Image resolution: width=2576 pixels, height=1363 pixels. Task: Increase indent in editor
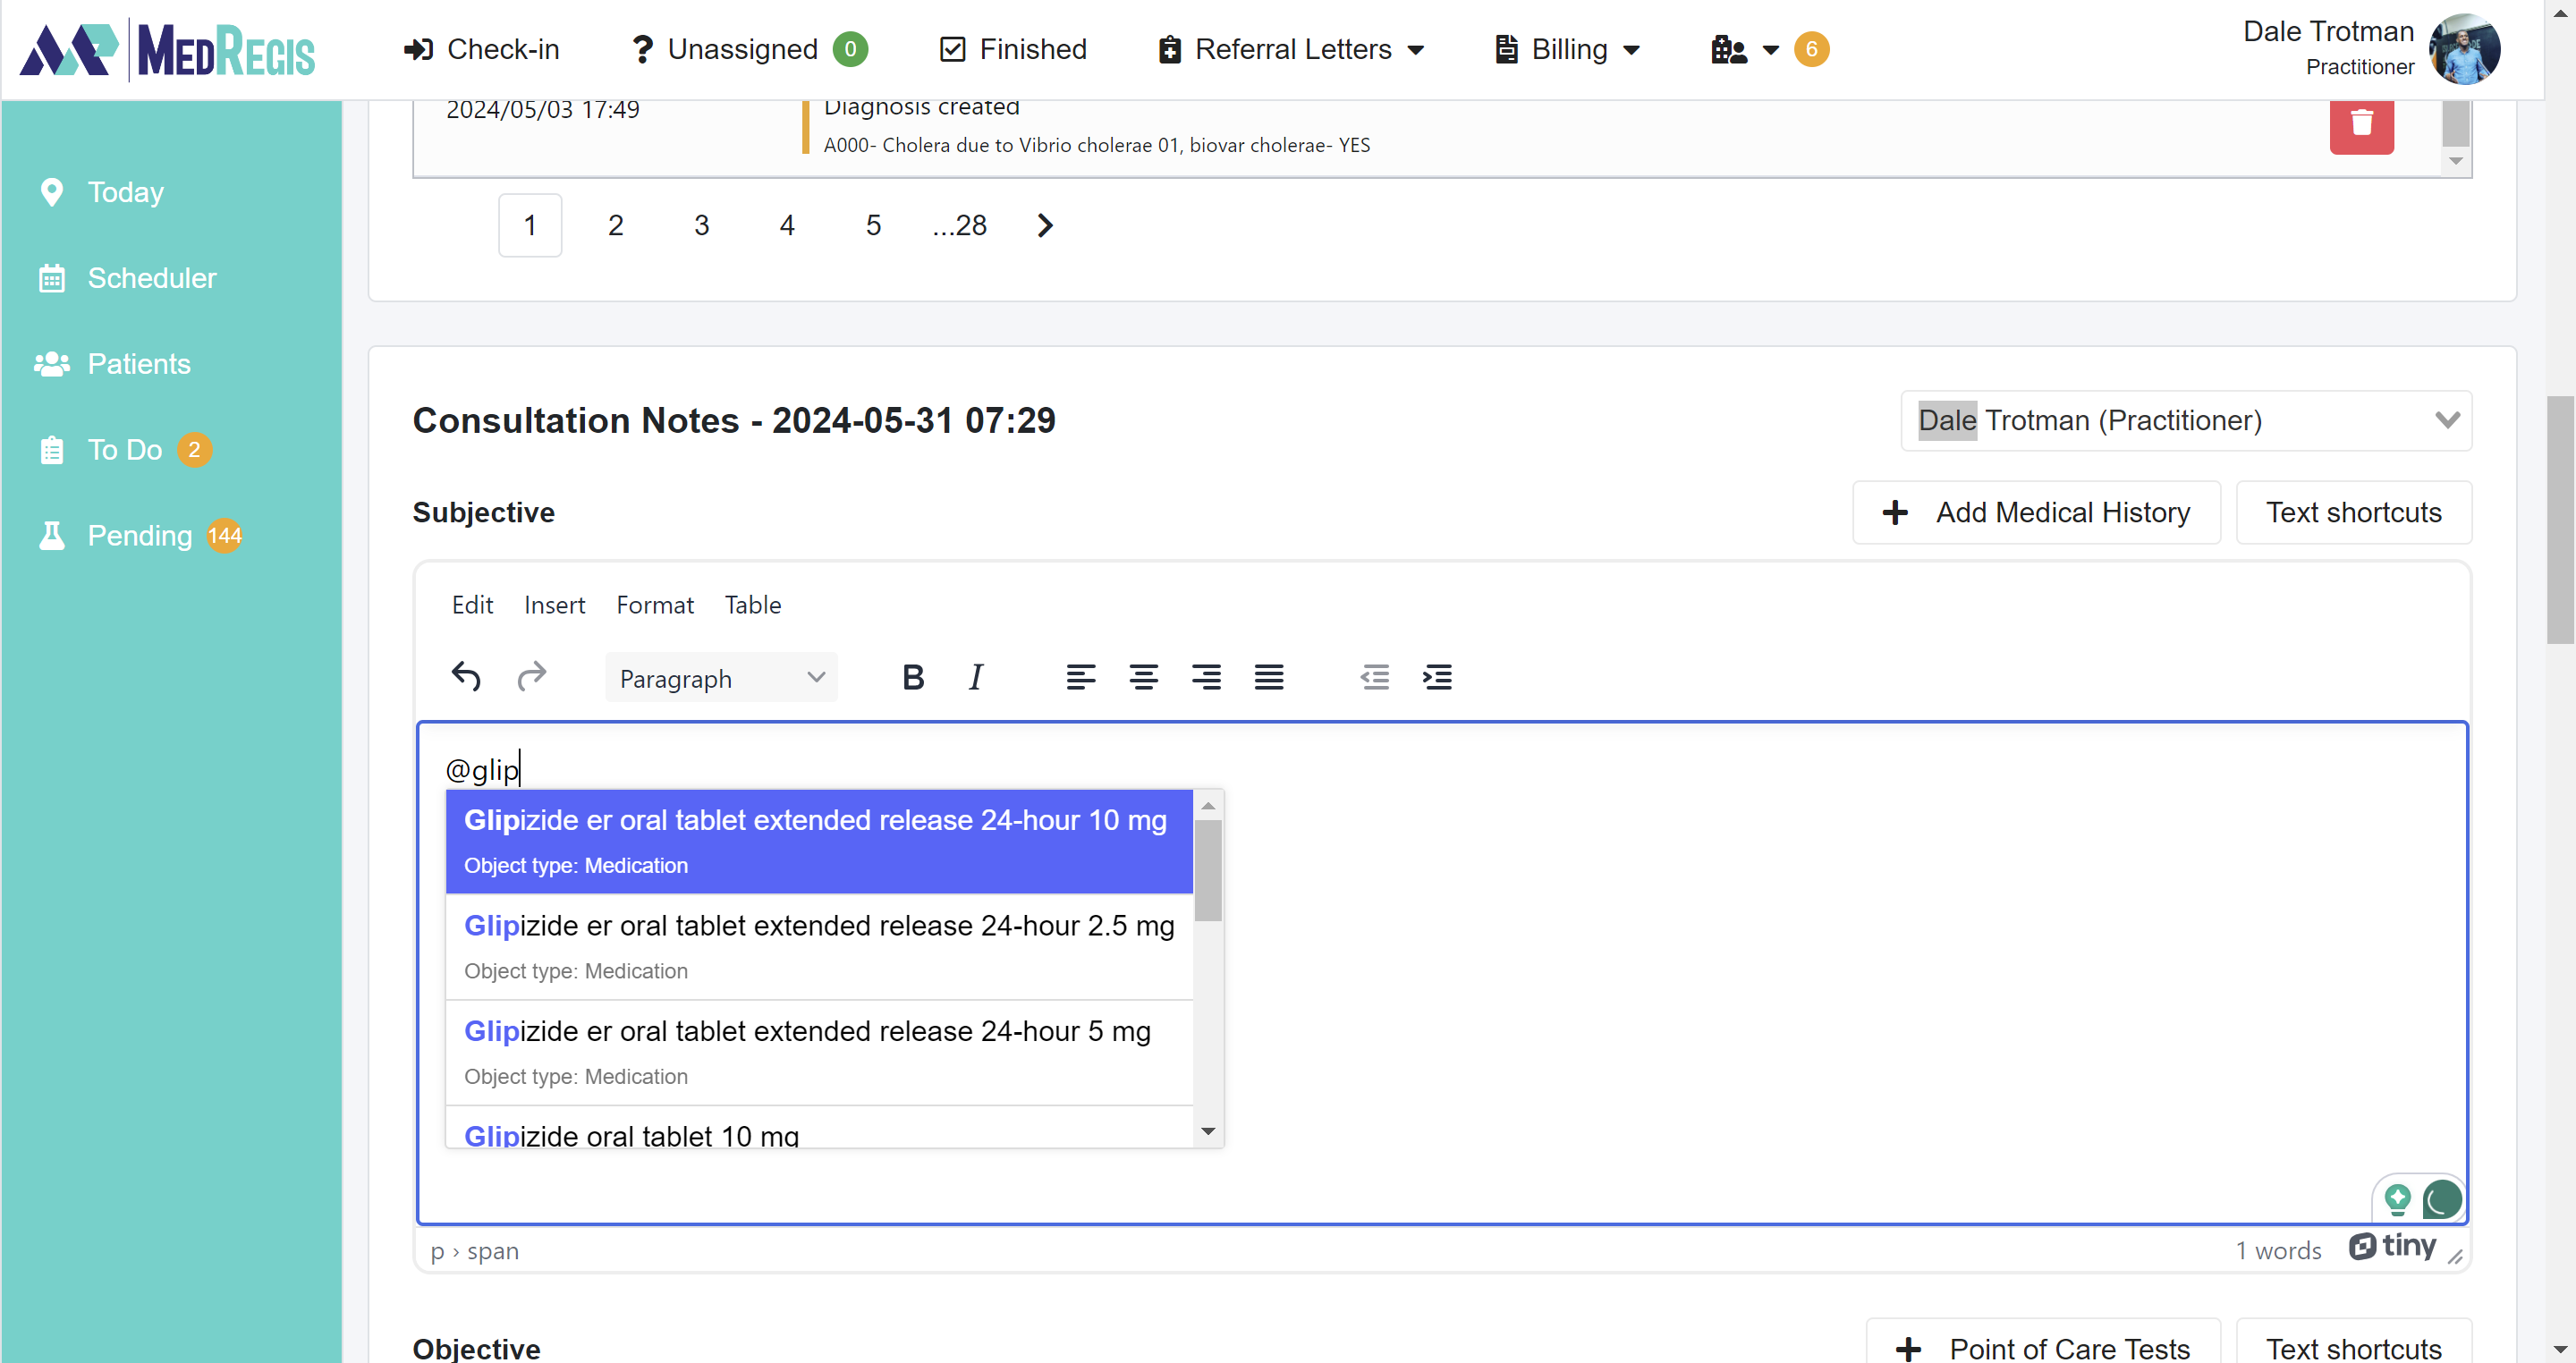pos(1437,677)
